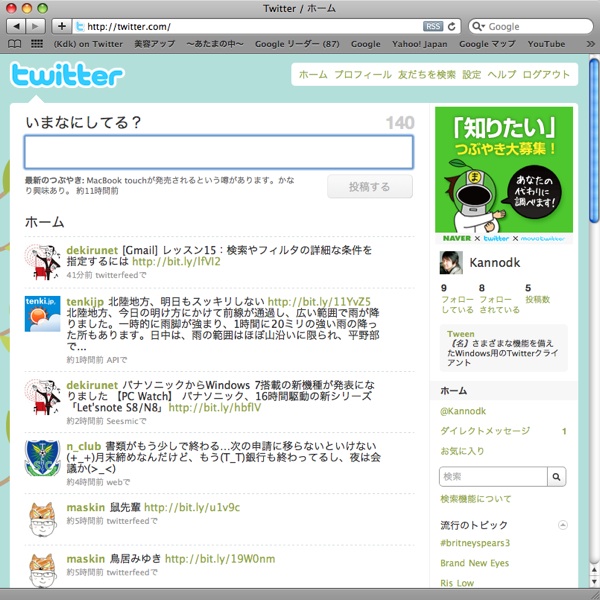600x600 pixels.
Task: Open the bit.ly/u1v9c link
Action: click(192, 507)
